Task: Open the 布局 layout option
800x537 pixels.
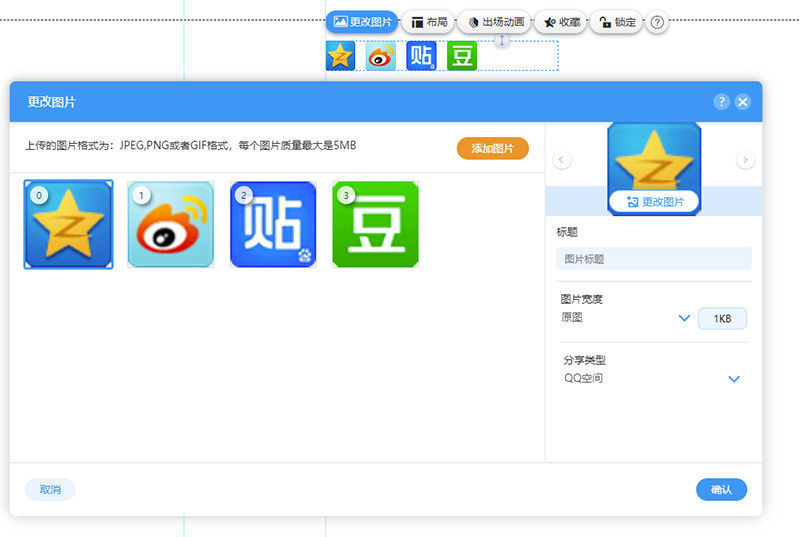Action: pos(429,22)
